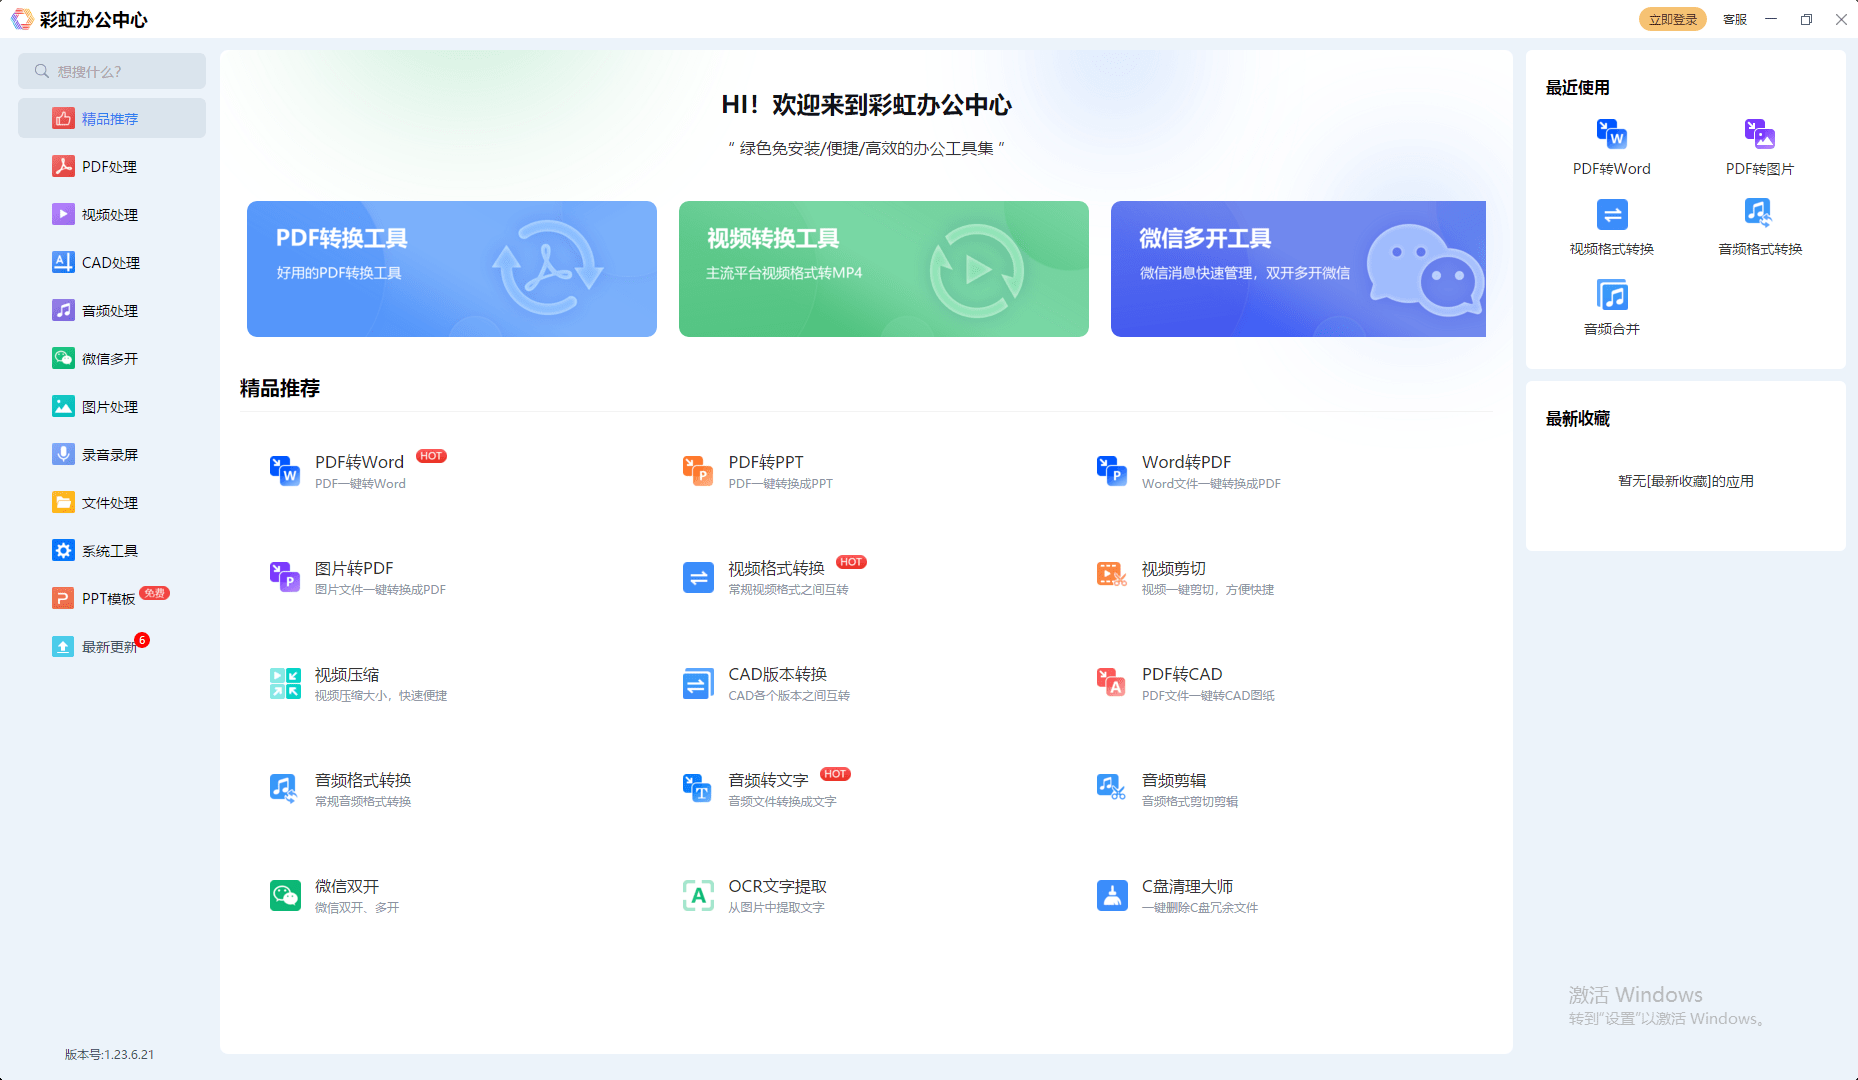Open the Word转PDF tool icon
This screenshot has height=1080, width=1858.
(1112, 471)
